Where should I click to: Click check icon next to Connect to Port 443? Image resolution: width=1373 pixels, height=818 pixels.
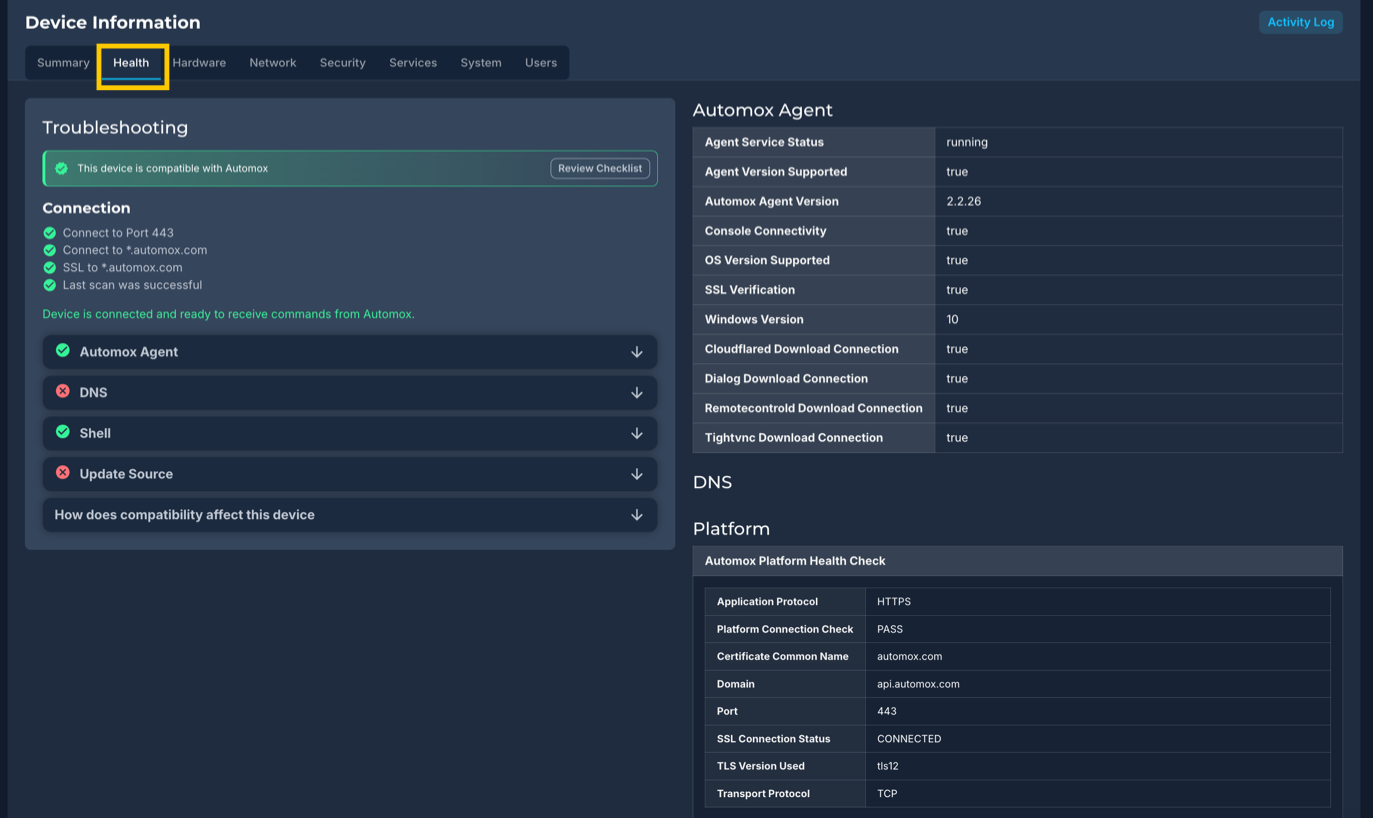50,233
